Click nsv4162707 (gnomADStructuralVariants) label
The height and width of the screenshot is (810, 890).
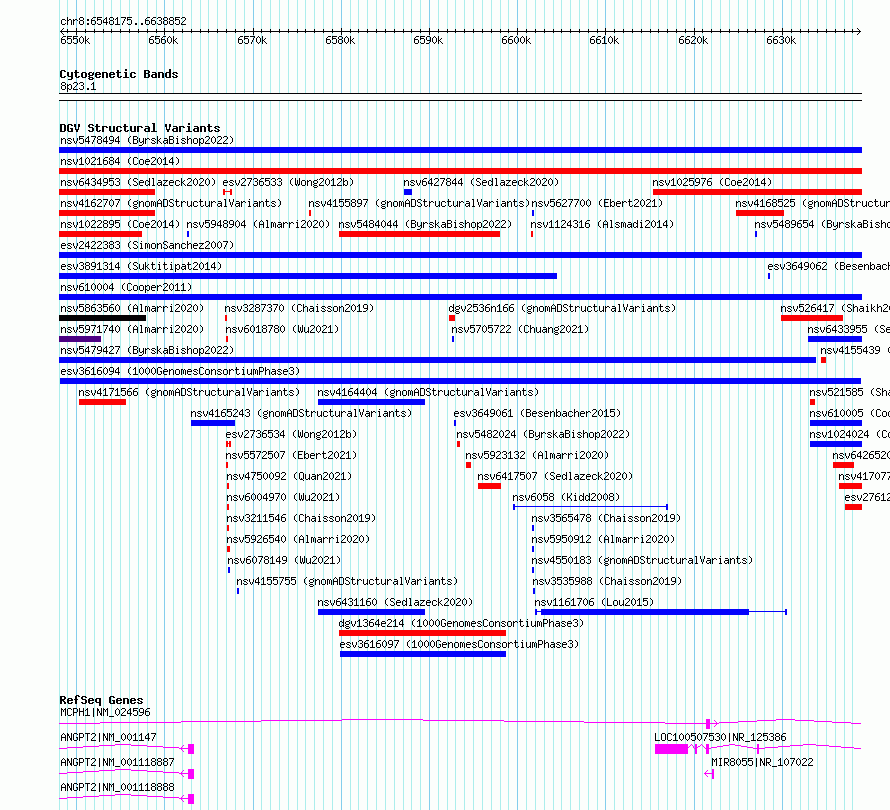pyautogui.click(x=171, y=203)
